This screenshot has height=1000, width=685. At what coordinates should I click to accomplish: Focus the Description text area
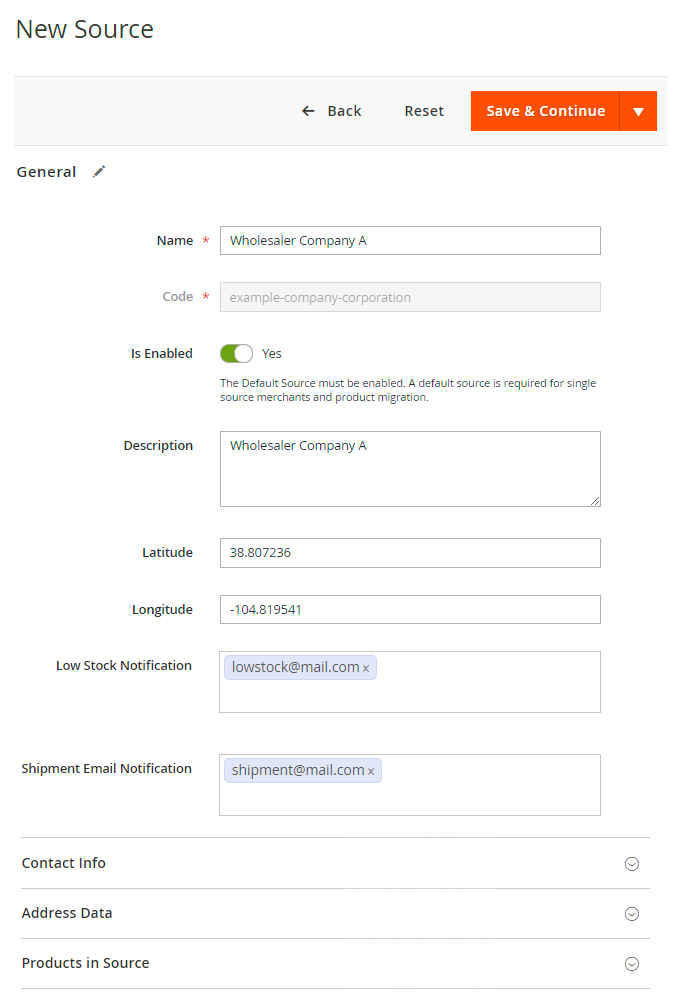click(x=410, y=469)
